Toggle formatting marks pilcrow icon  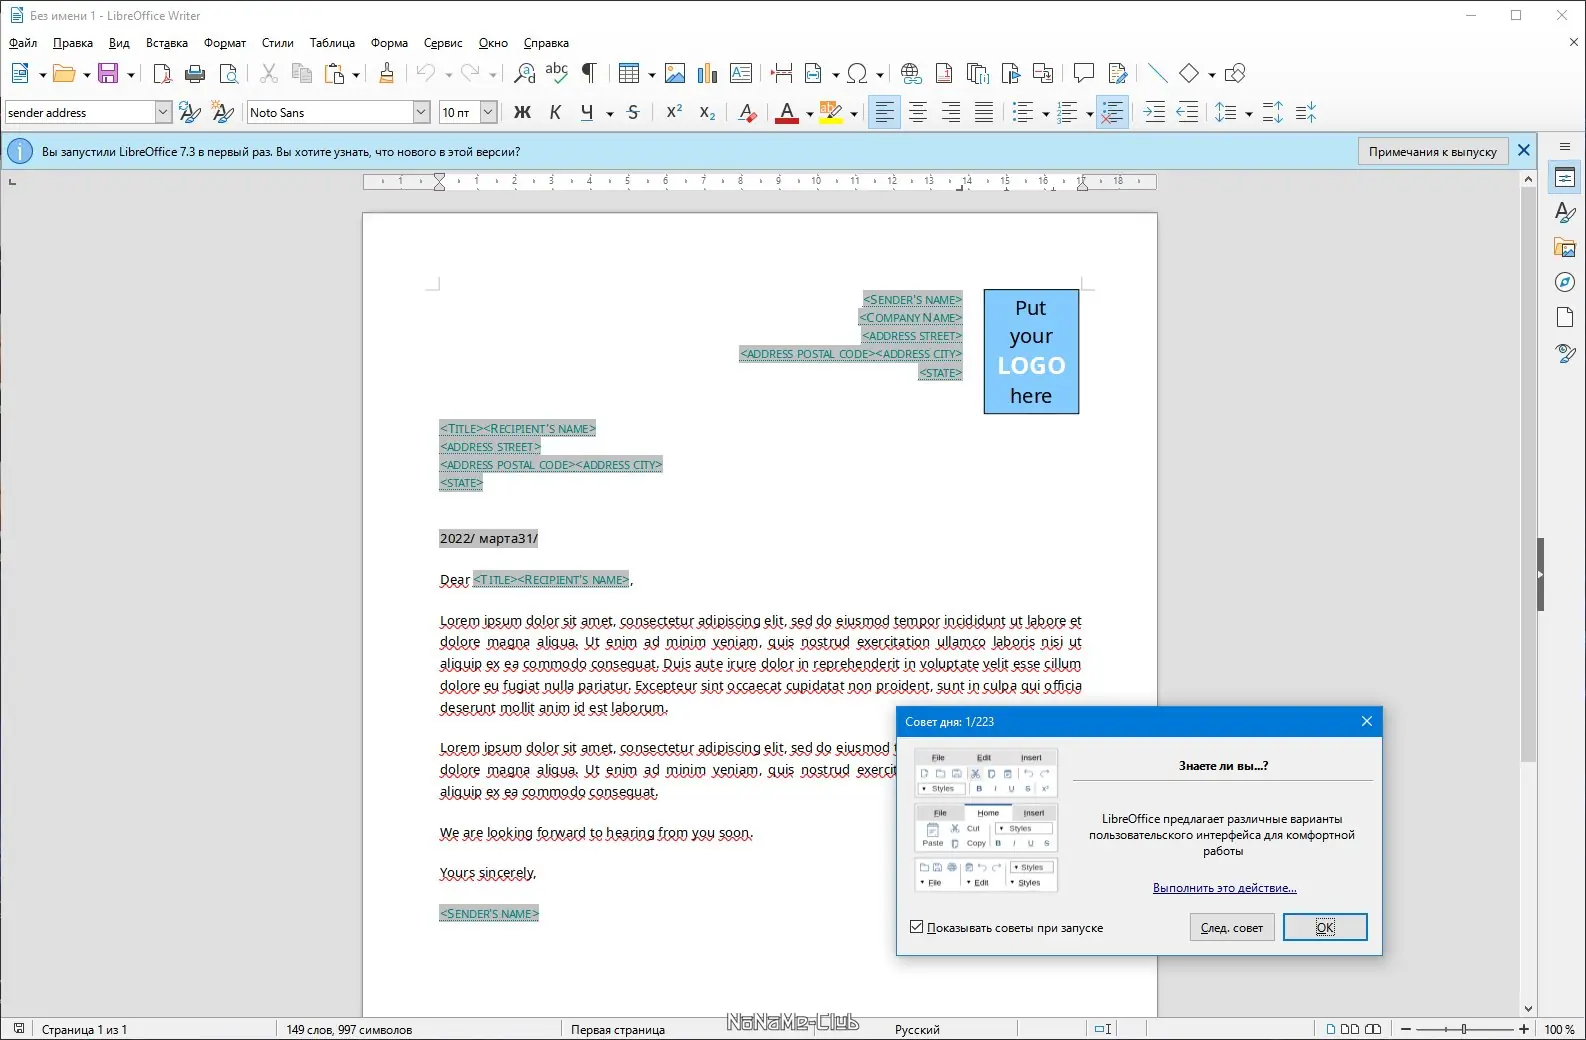(589, 73)
